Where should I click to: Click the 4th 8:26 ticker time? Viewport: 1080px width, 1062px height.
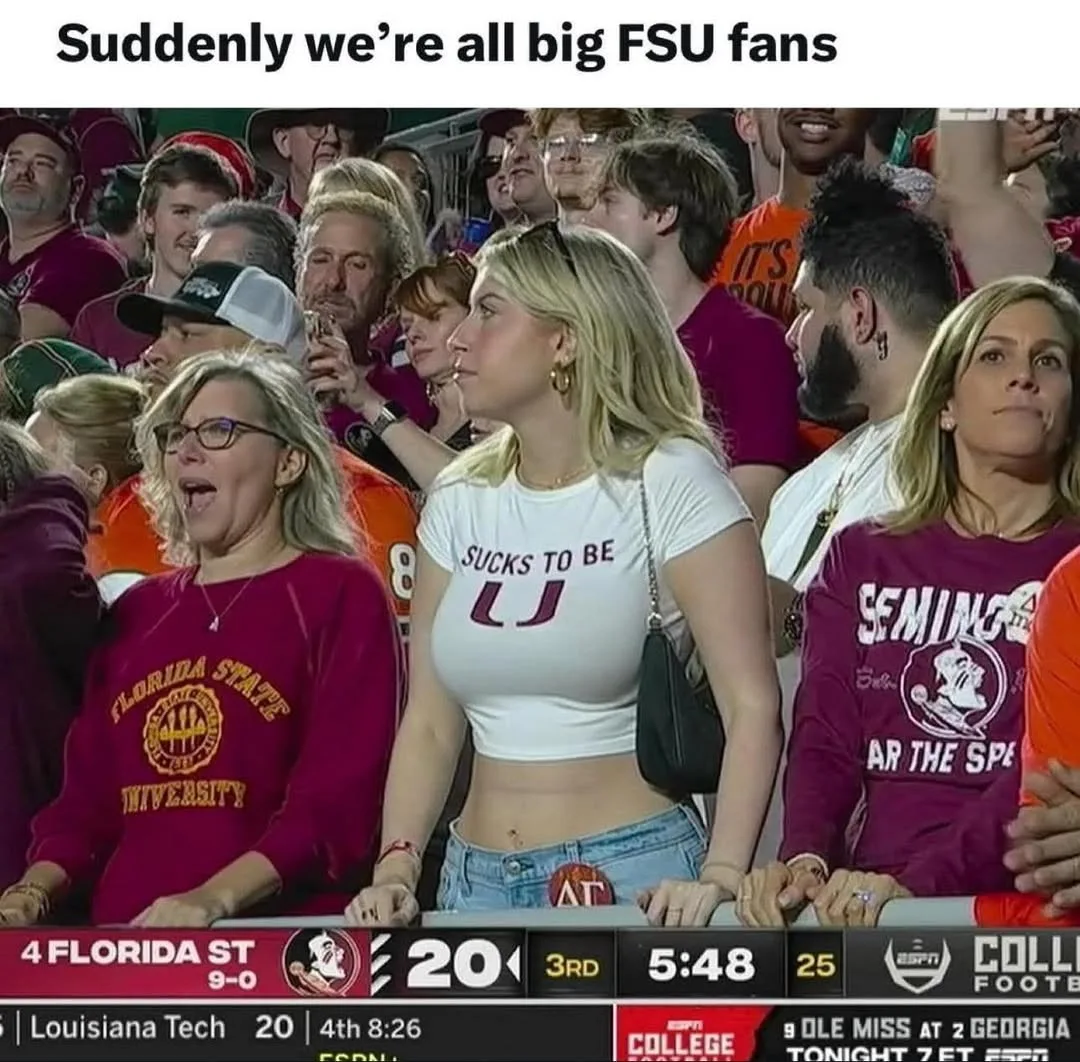tap(371, 1028)
